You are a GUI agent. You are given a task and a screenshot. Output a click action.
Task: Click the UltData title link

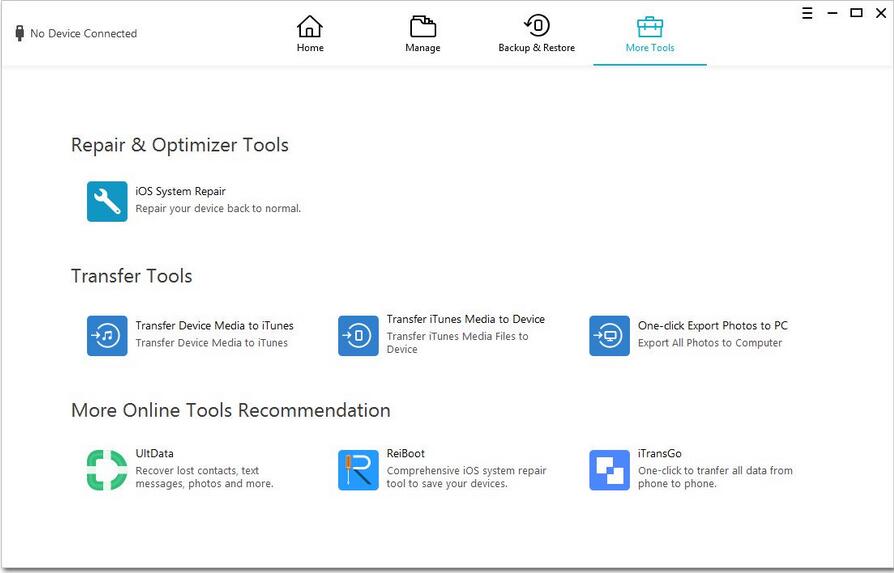click(x=155, y=453)
